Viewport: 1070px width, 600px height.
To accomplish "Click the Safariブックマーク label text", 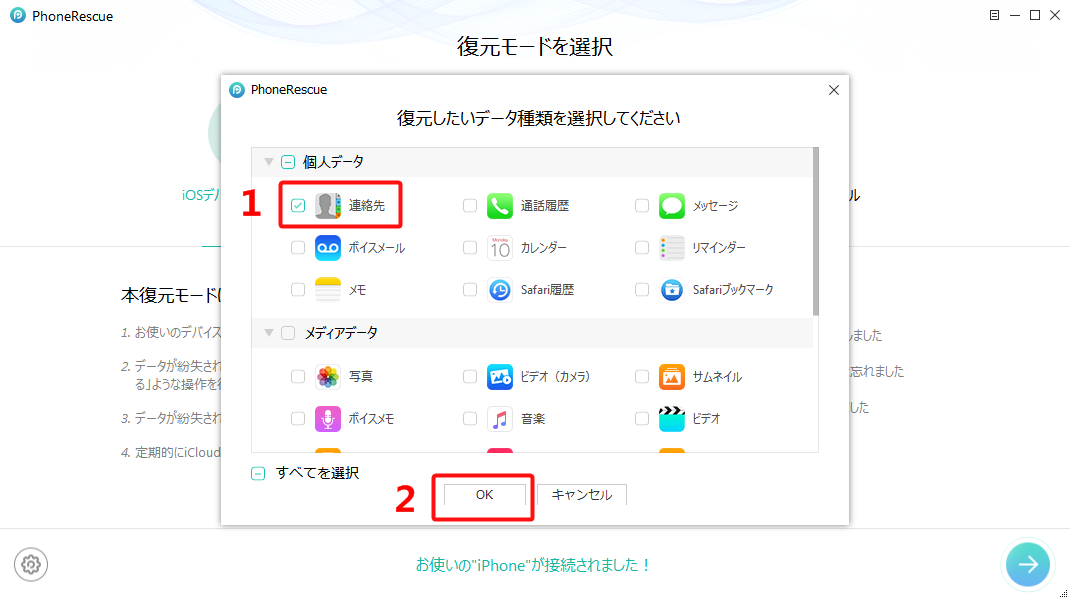I will tap(733, 290).
